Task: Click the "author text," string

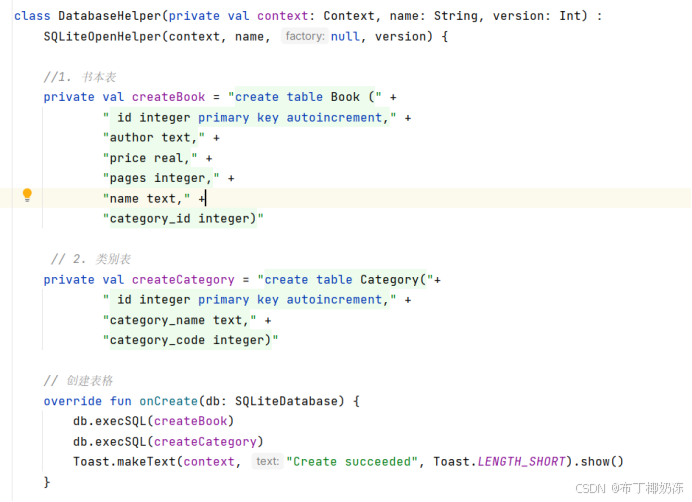Action: [x=154, y=138]
